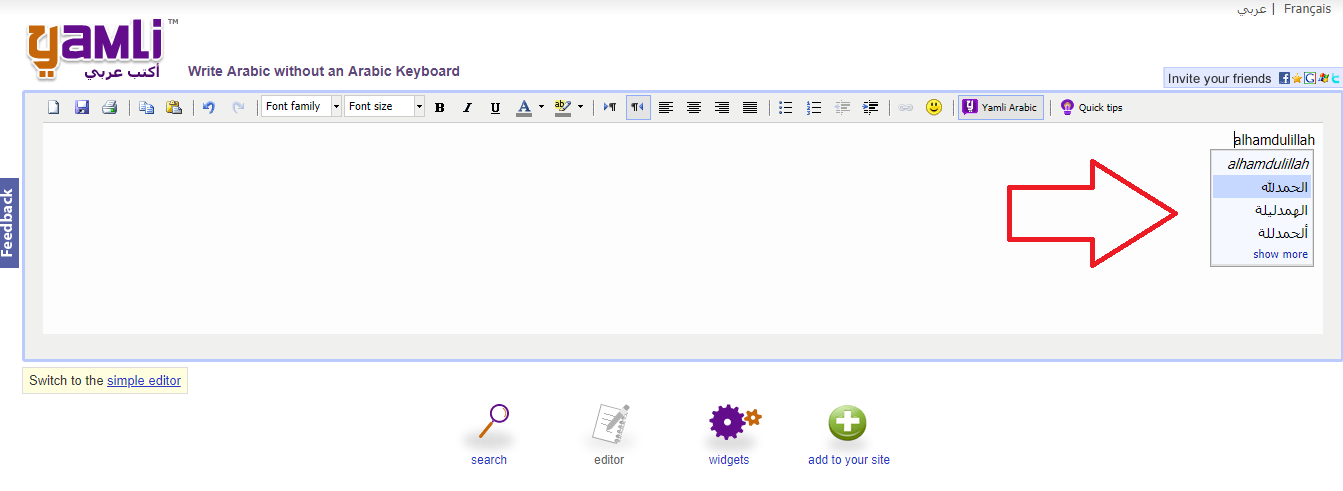Click the add to your site text link
This screenshot has width=1343, height=491.
(x=849, y=460)
